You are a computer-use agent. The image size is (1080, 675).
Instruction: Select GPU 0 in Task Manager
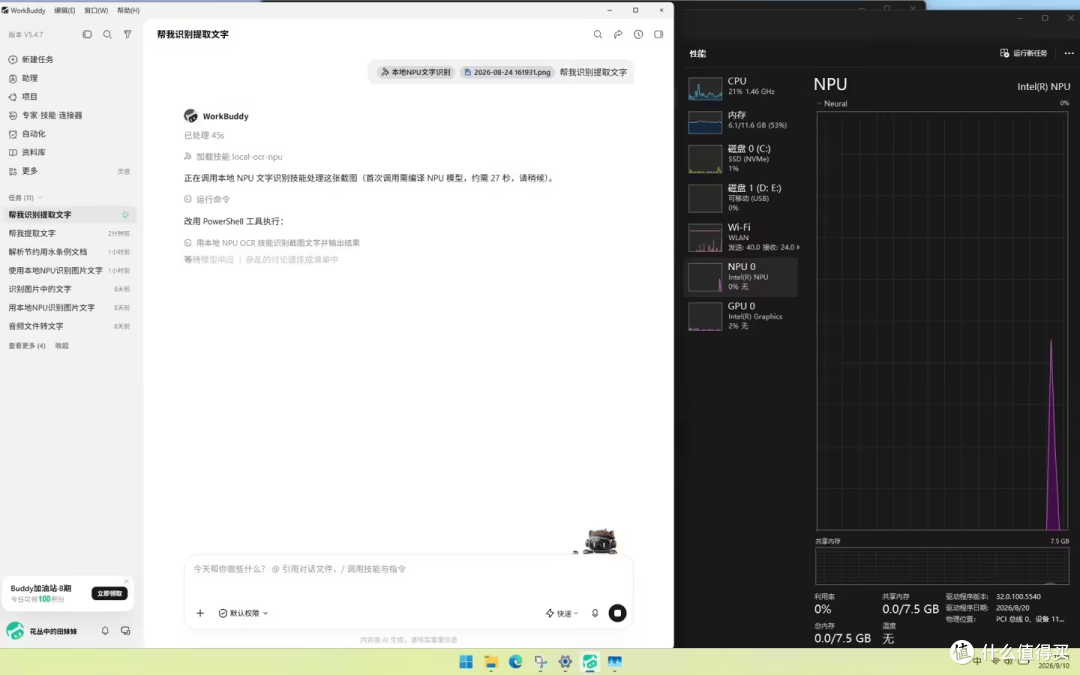[x=742, y=316]
